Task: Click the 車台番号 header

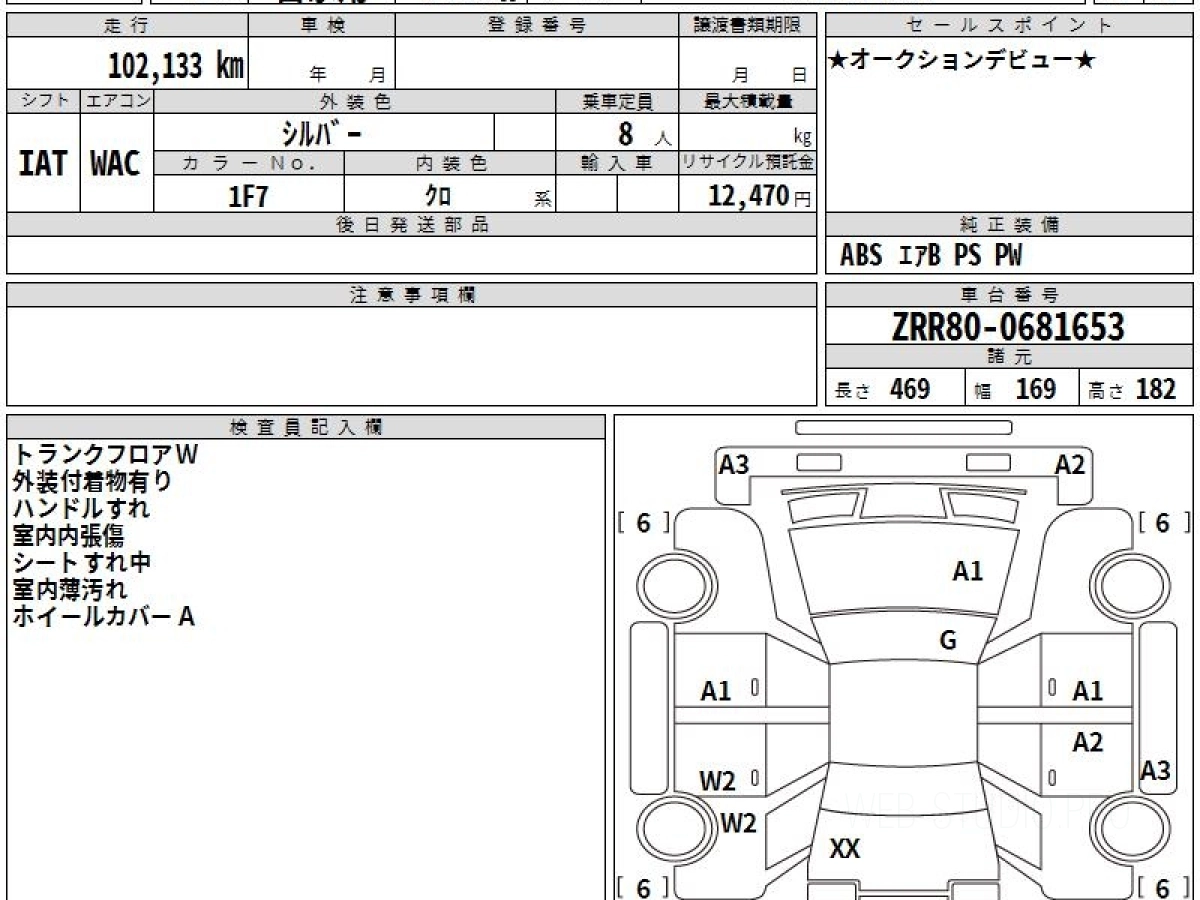Action: 1010,295
